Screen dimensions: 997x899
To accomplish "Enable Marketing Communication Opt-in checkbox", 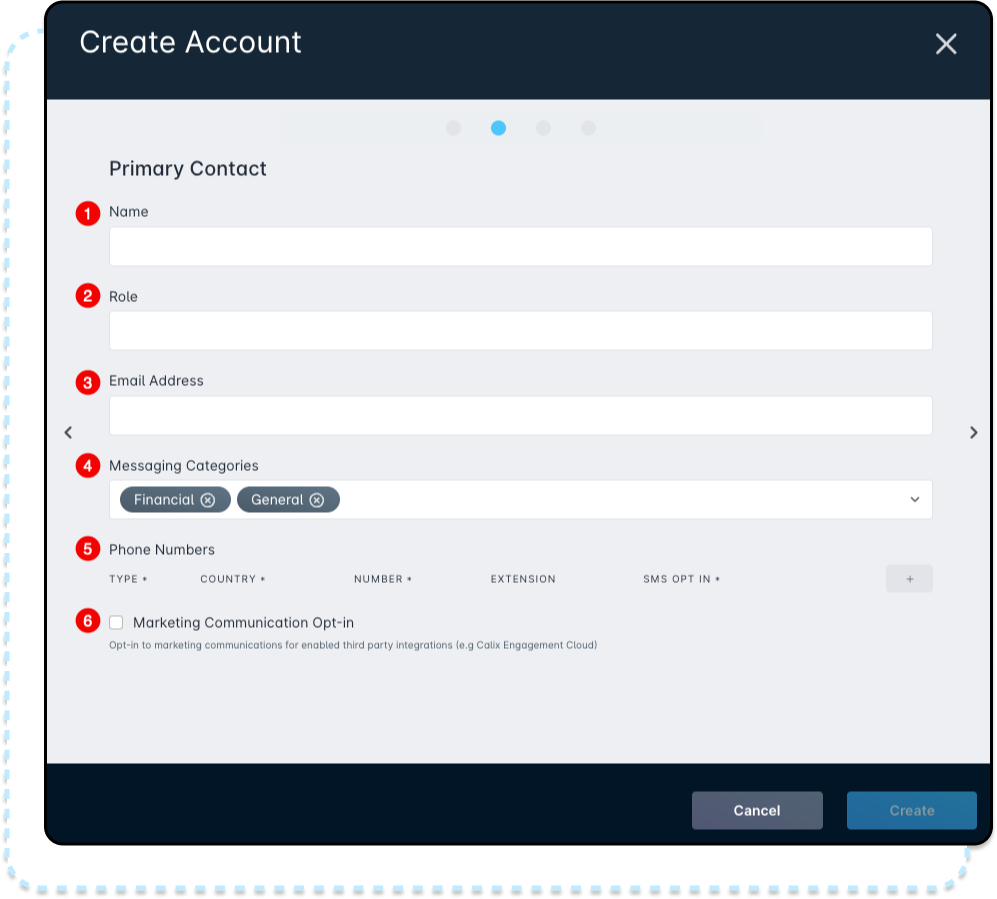I will [x=116, y=622].
